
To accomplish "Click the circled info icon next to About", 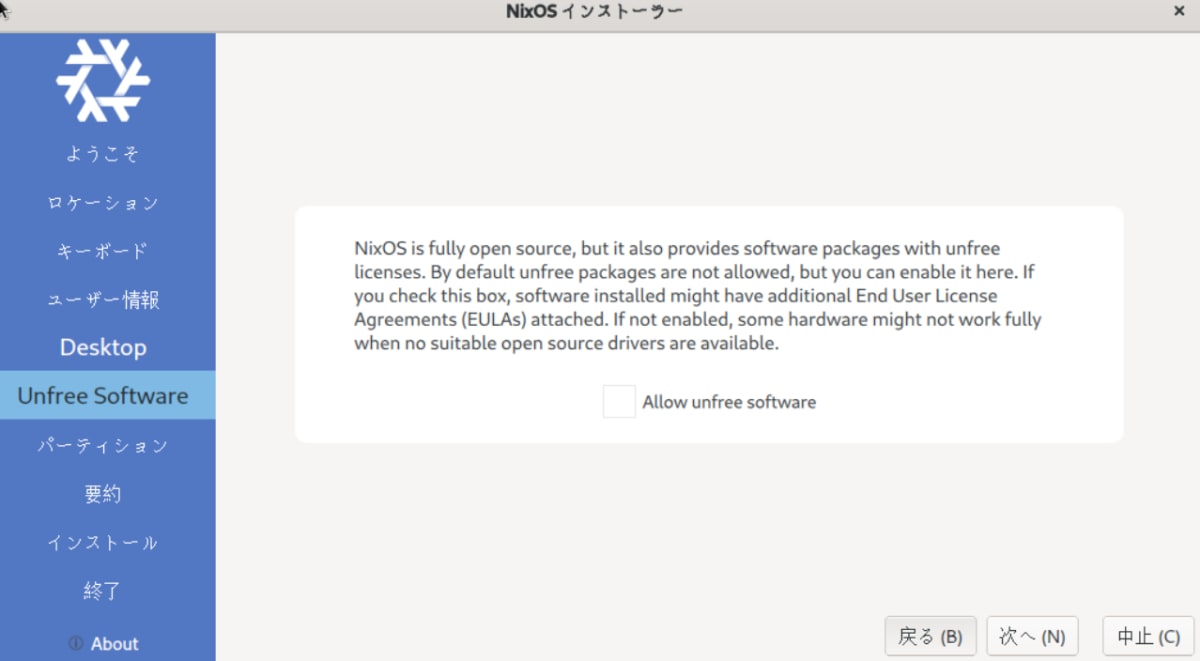I will click(77, 644).
